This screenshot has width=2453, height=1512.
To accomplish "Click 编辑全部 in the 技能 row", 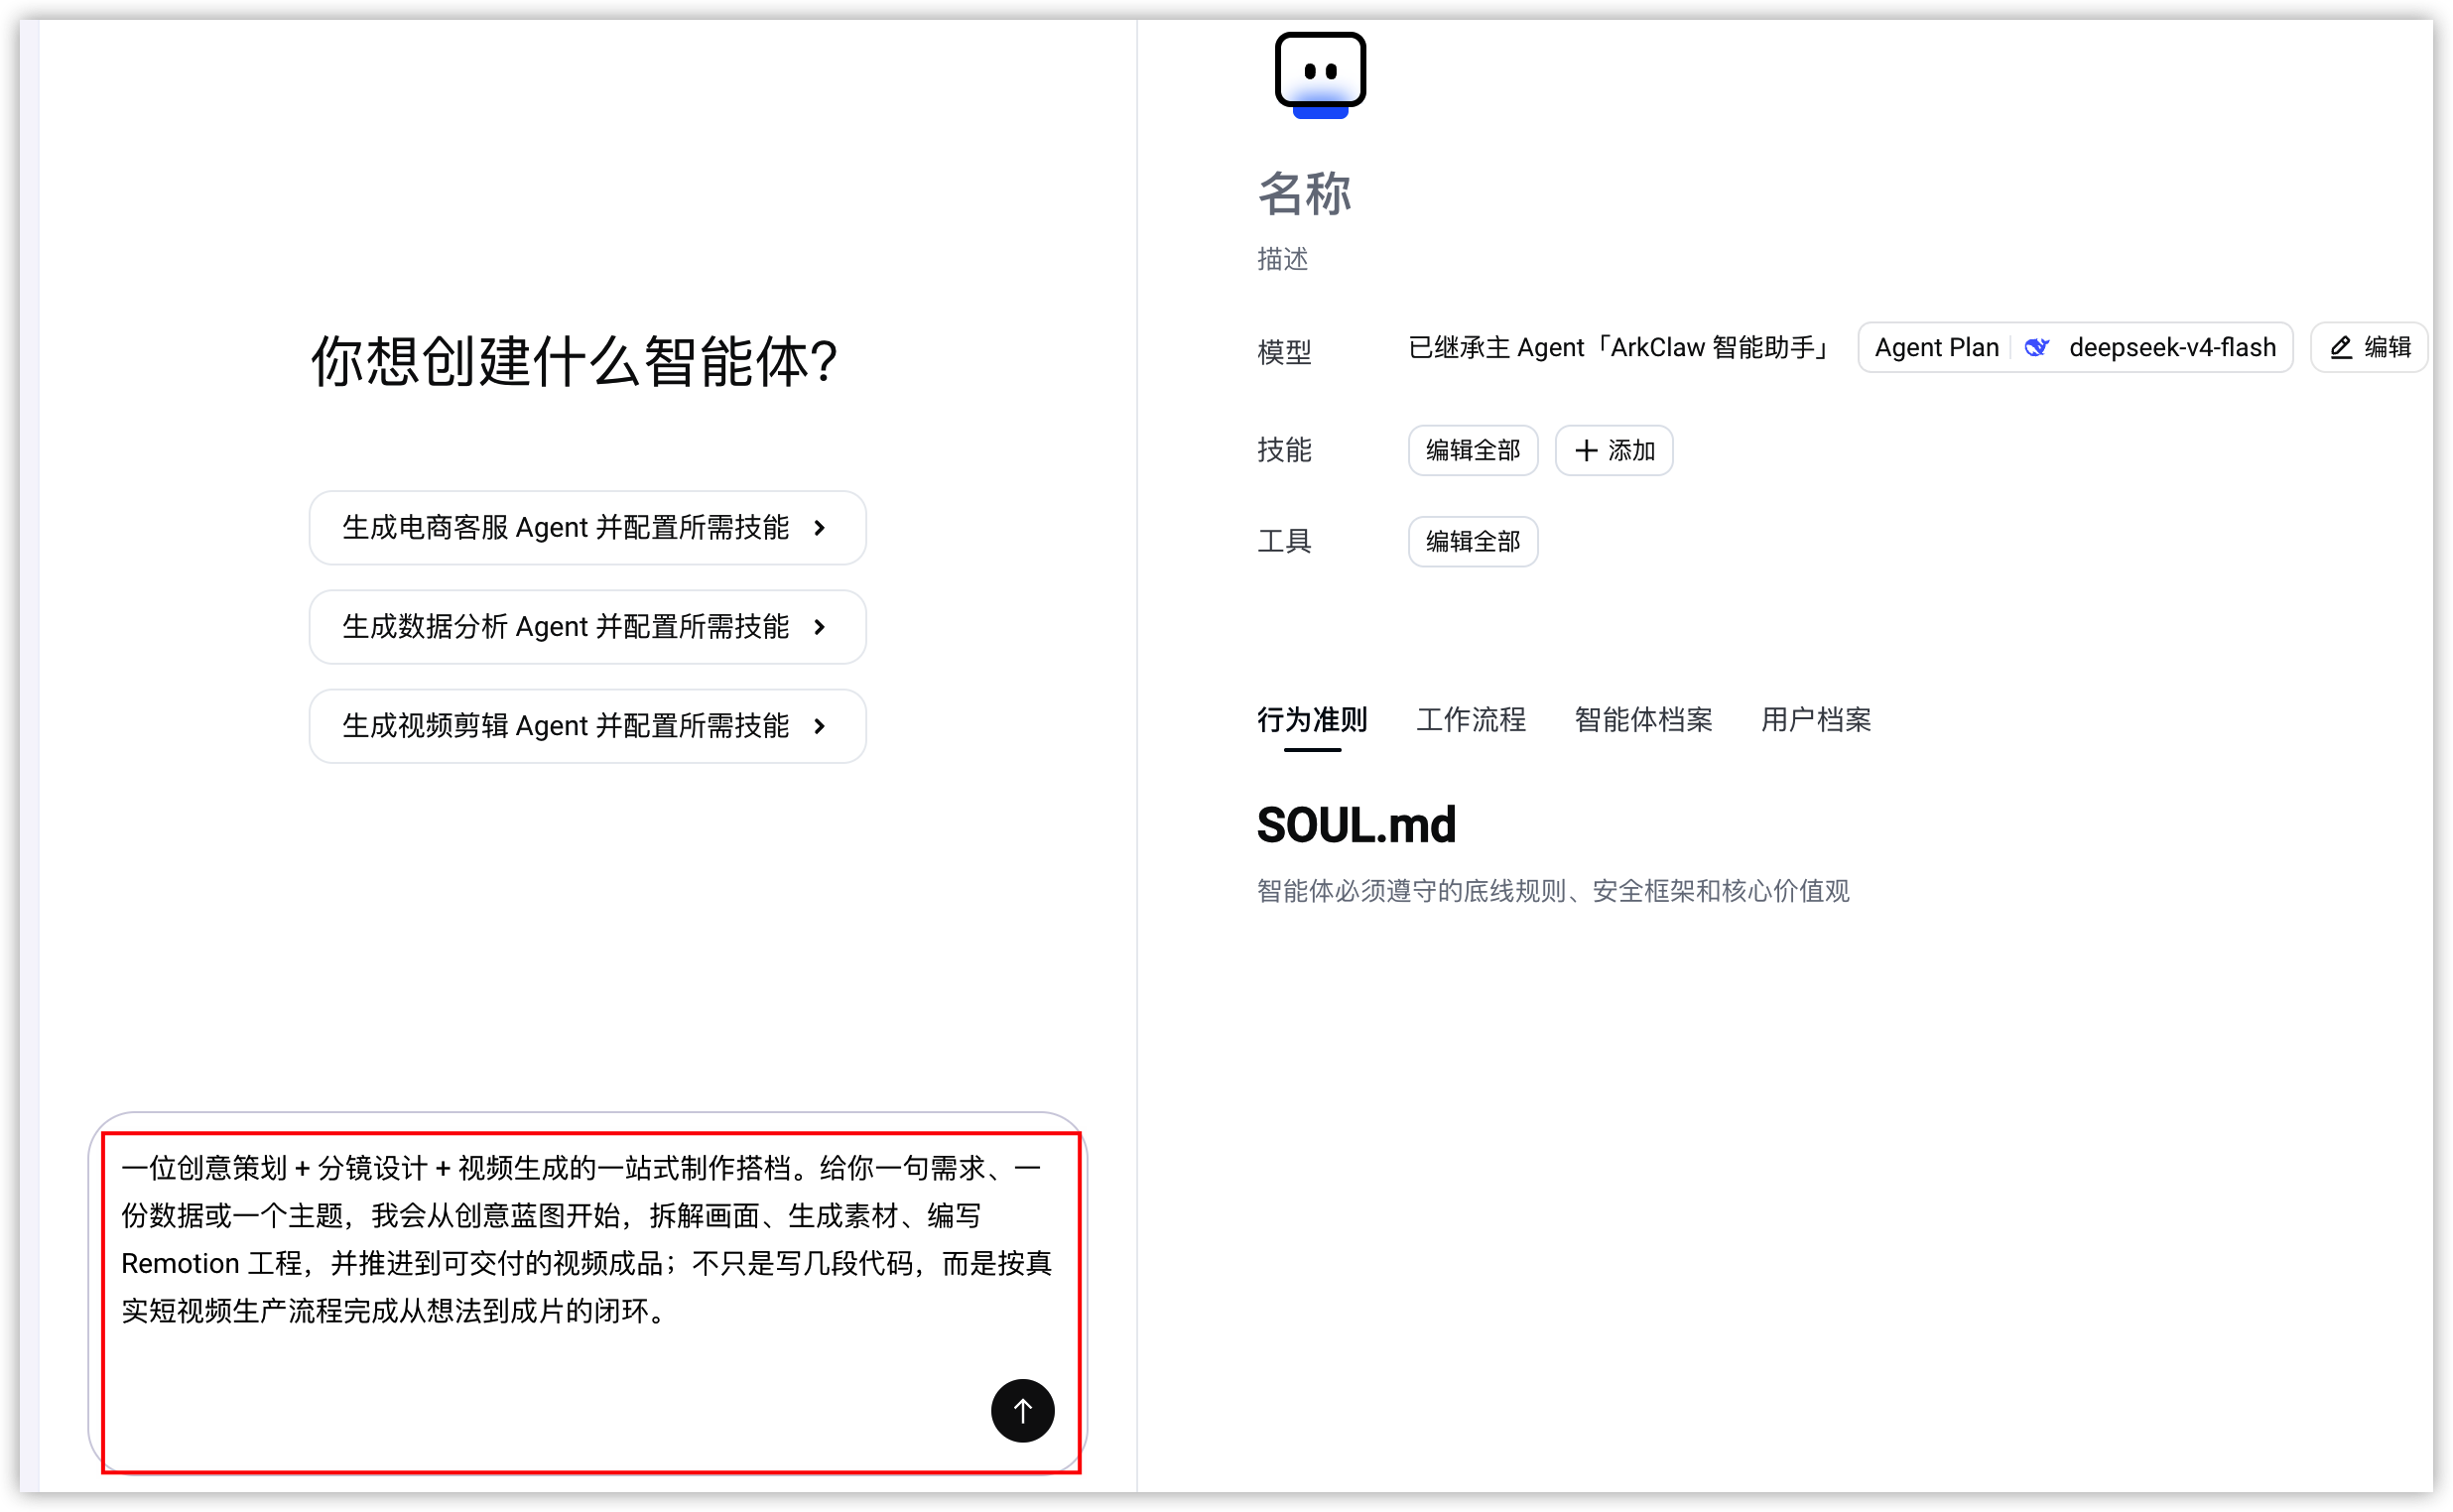I will coord(1472,450).
